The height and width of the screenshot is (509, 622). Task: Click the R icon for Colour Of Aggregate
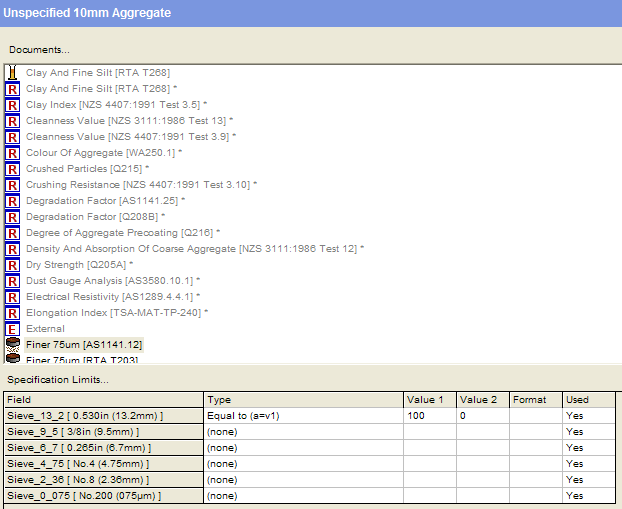click(13, 153)
